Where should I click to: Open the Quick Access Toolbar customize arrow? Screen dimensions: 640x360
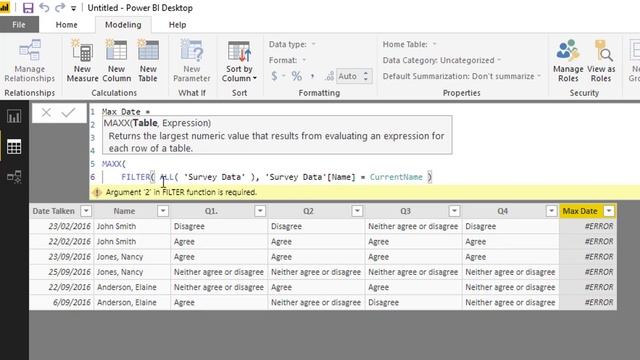click(73, 8)
